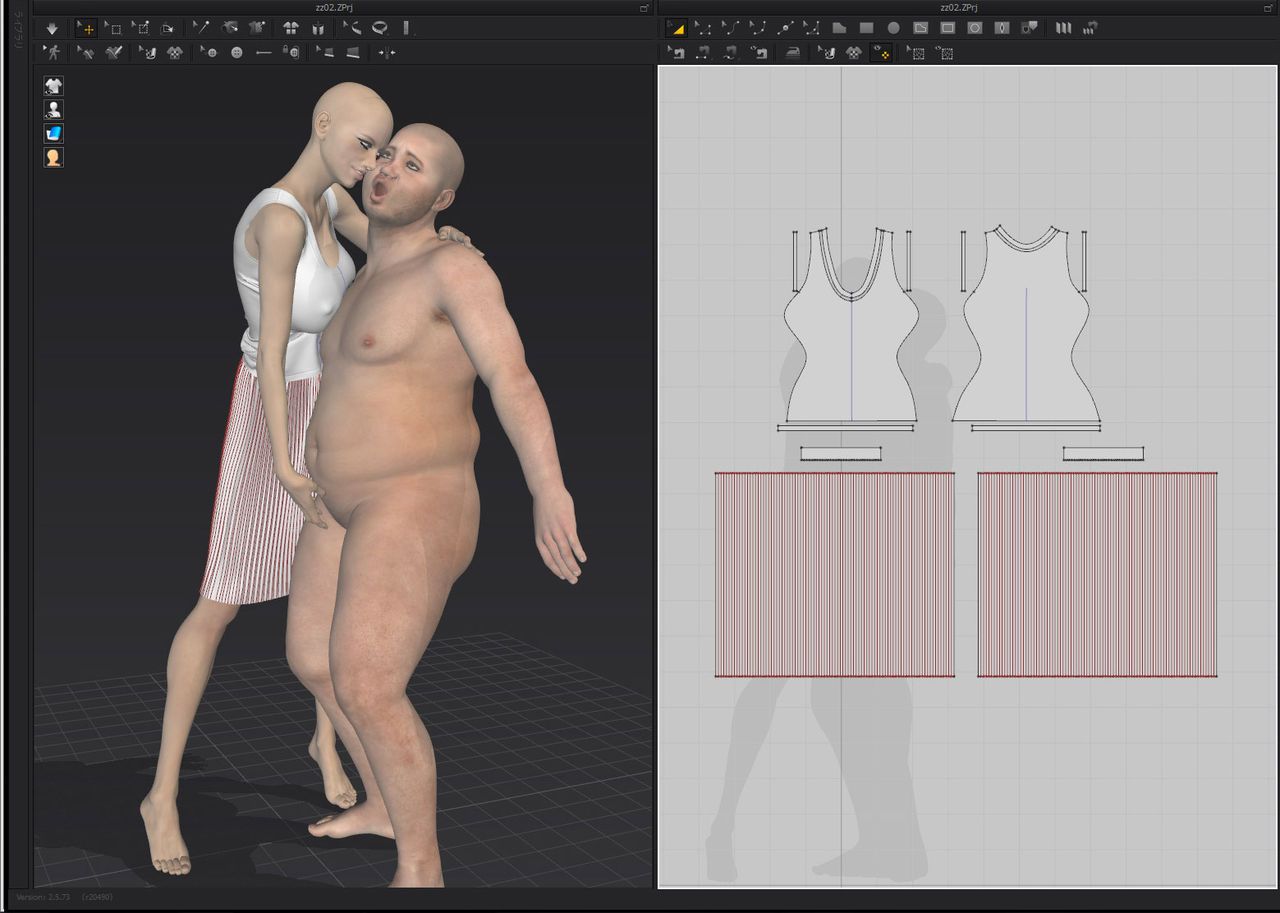Select the Internal Polygon/Line tool

[x=921, y=28]
